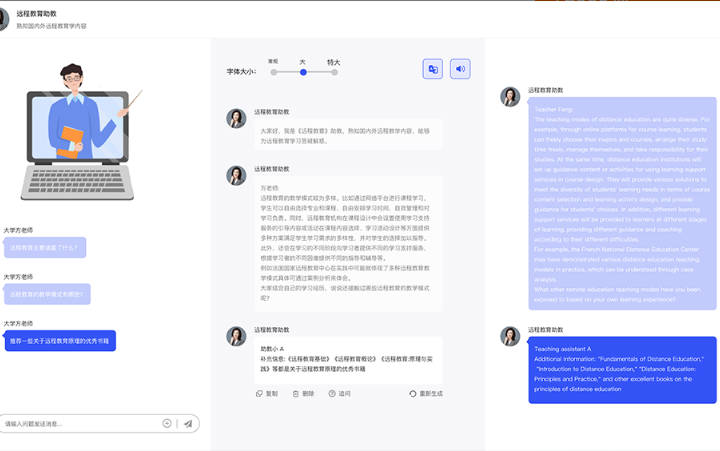720x451 pixels.
Task: Click the speaker read-aloud icon
Action: pyautogui.click(x=460, y=69)
